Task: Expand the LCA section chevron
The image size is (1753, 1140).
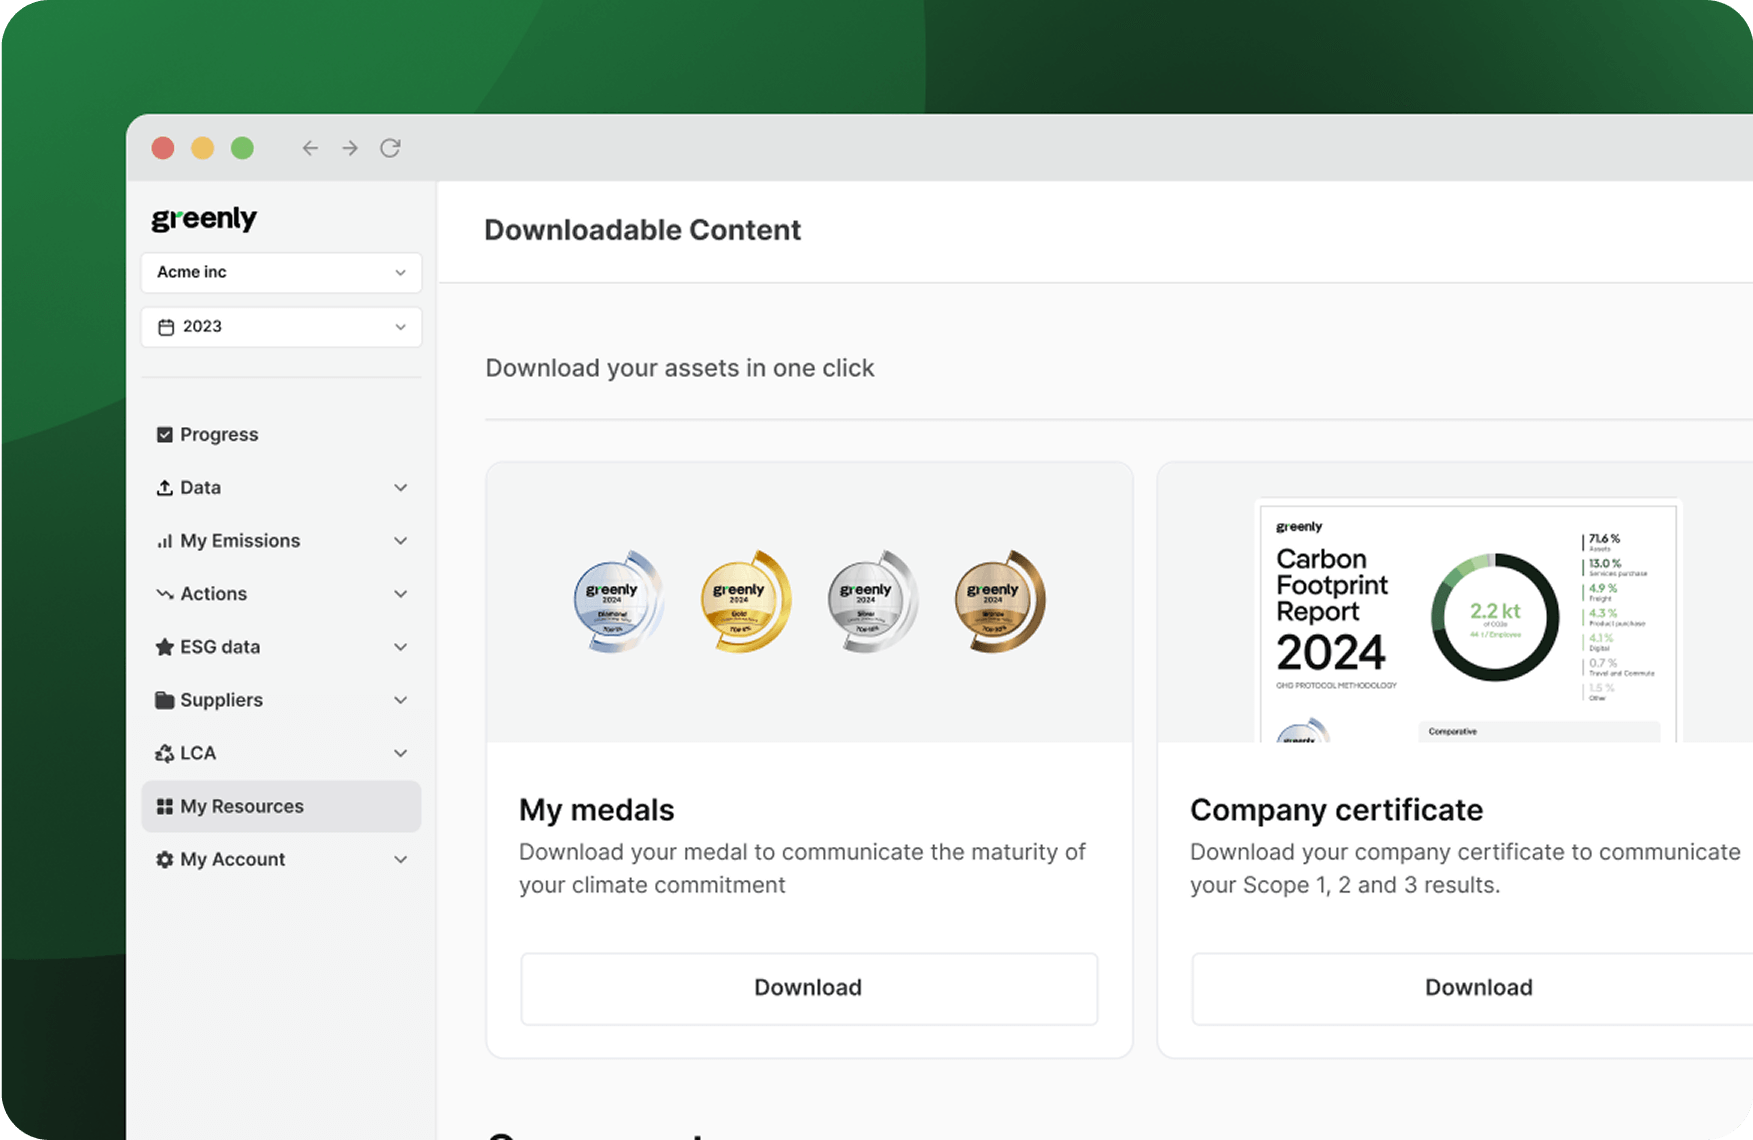Action: (401, 753)
